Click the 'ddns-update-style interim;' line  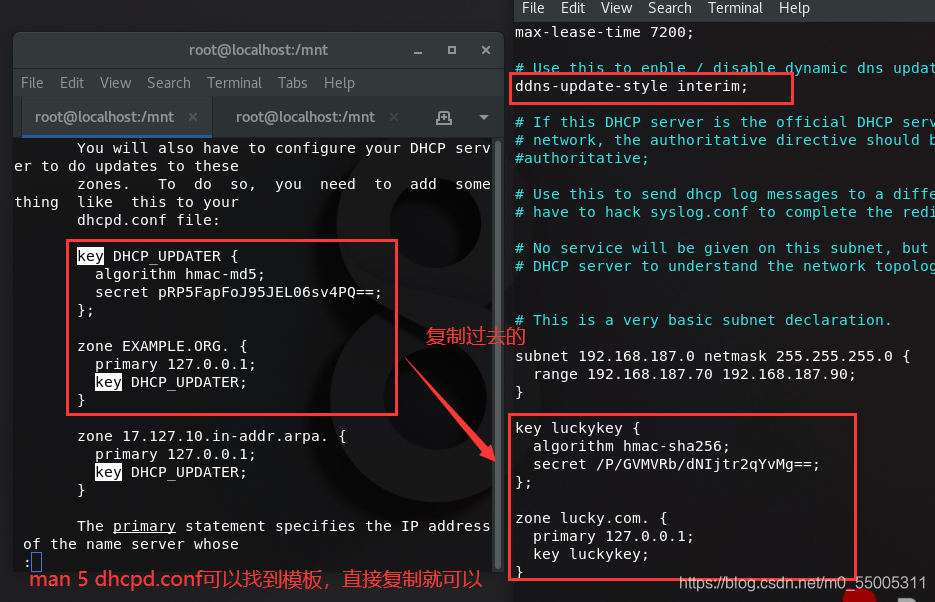(631, 86)
